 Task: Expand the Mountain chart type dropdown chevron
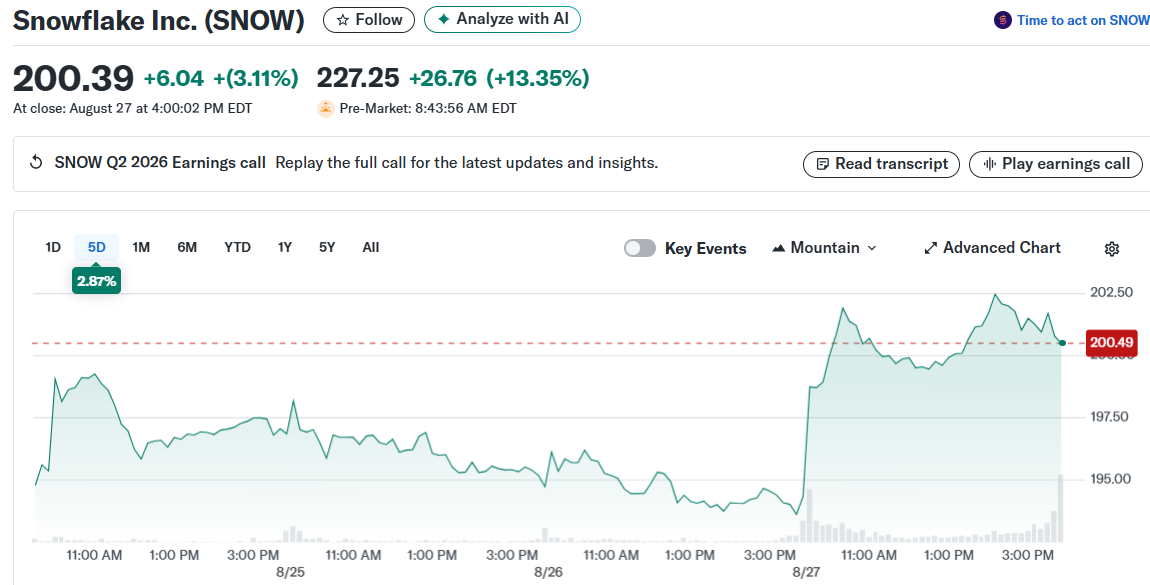coord(871,249)
